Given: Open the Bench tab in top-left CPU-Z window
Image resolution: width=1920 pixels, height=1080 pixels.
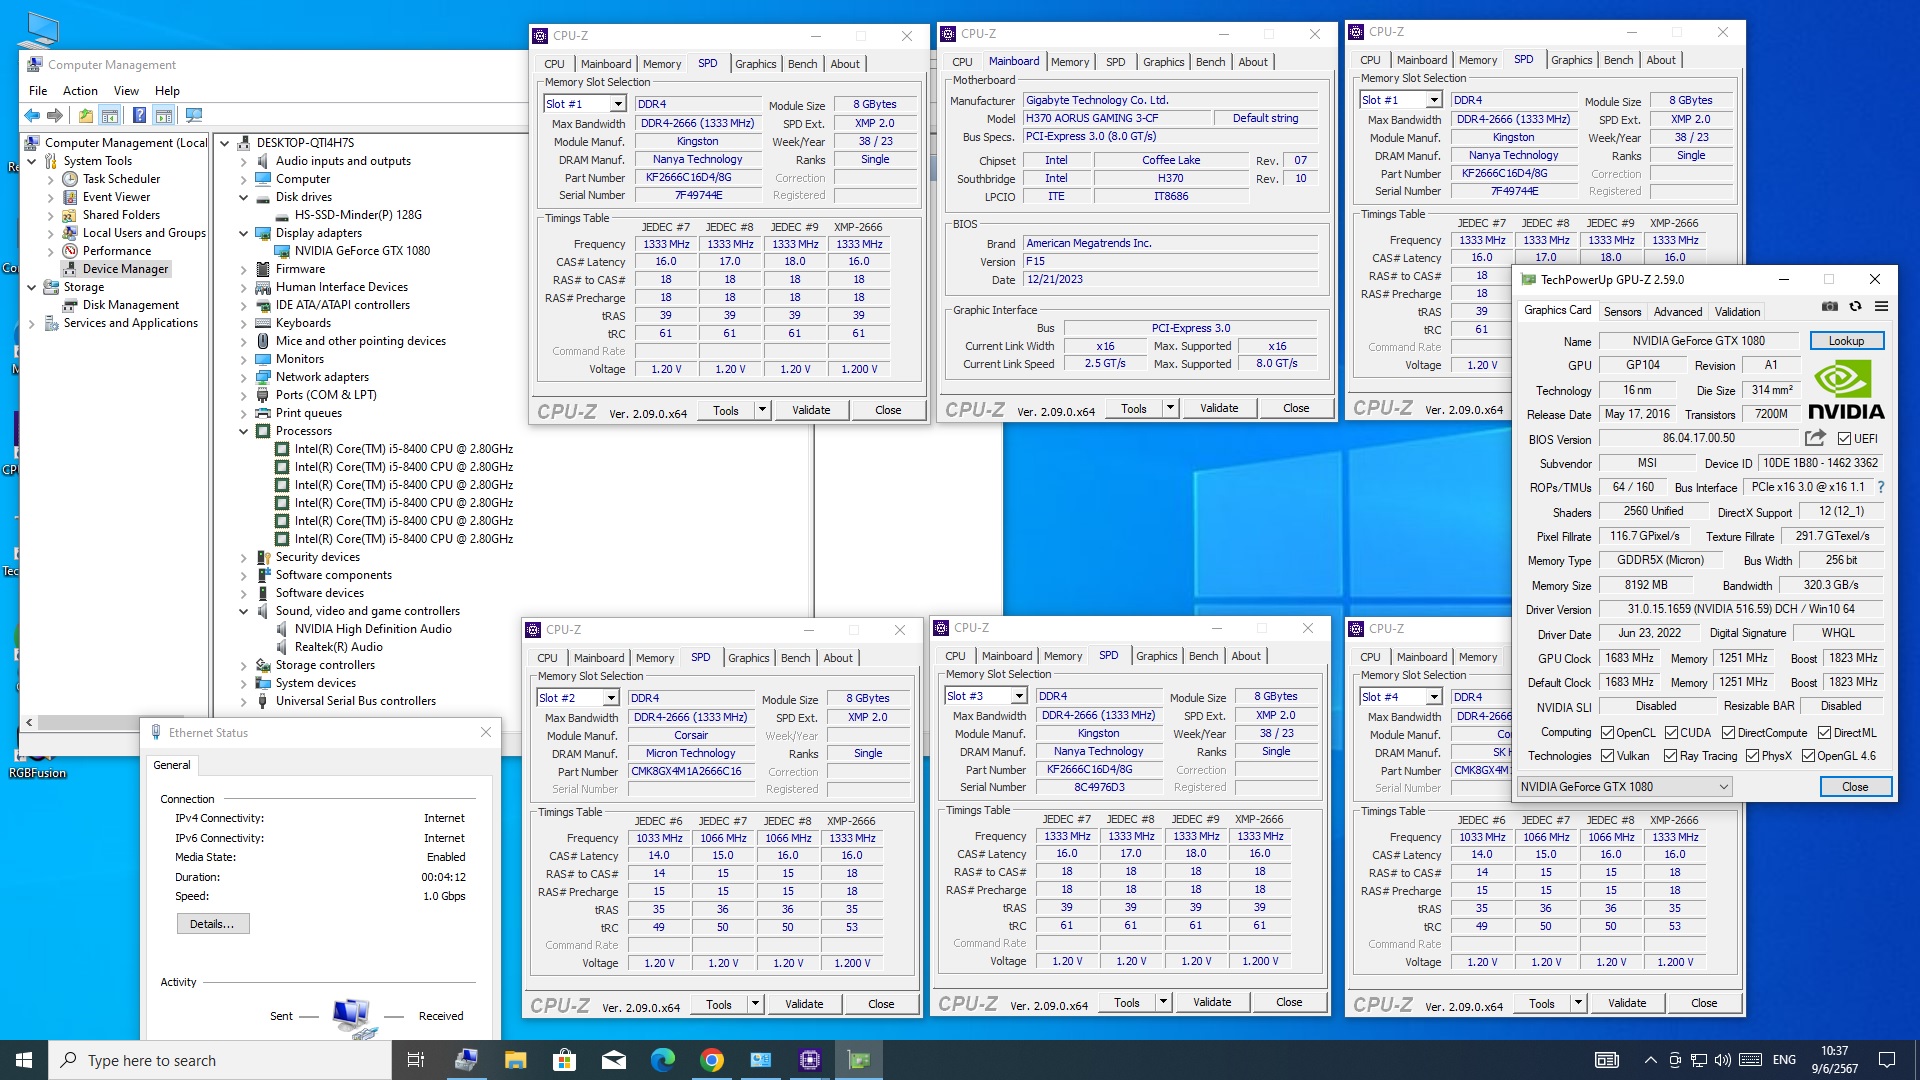Looking at the screenshot, I should (802, 64).
